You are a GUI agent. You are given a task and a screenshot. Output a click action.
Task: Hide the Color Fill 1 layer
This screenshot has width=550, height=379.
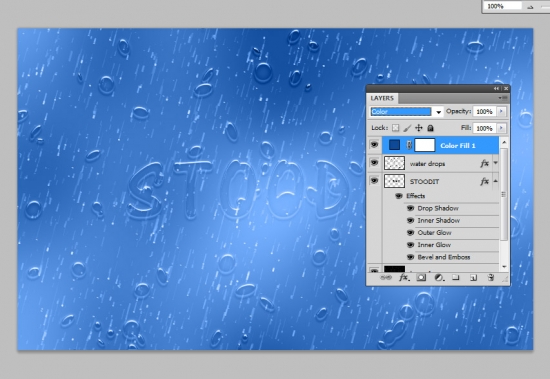click(374, 145)
